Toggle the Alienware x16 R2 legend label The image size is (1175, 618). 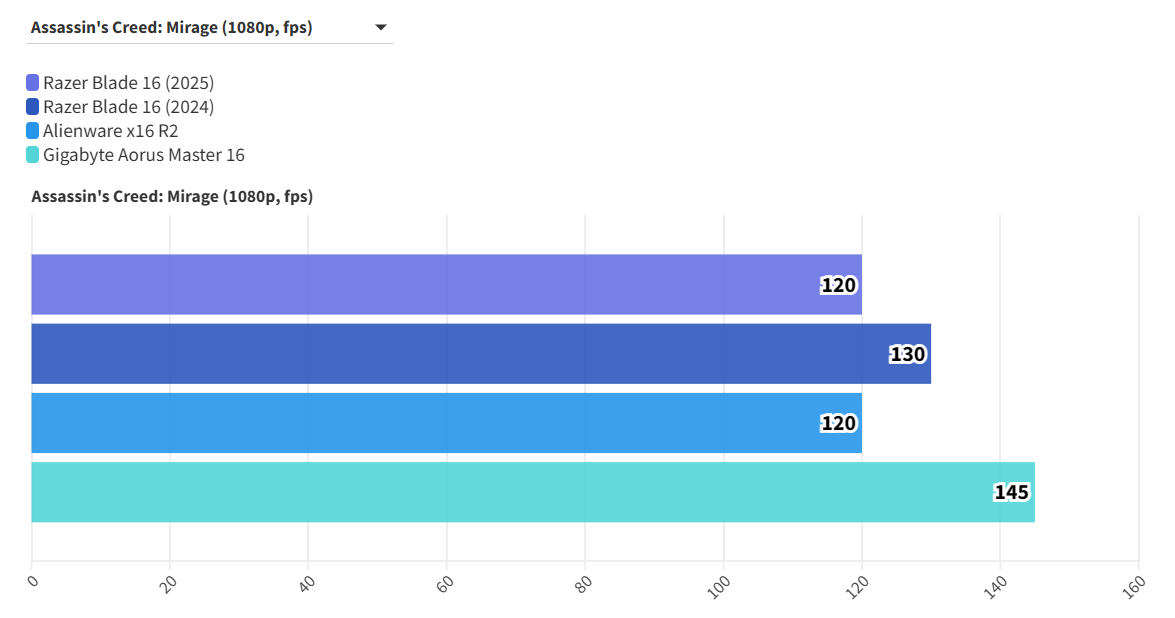[110, 131]
